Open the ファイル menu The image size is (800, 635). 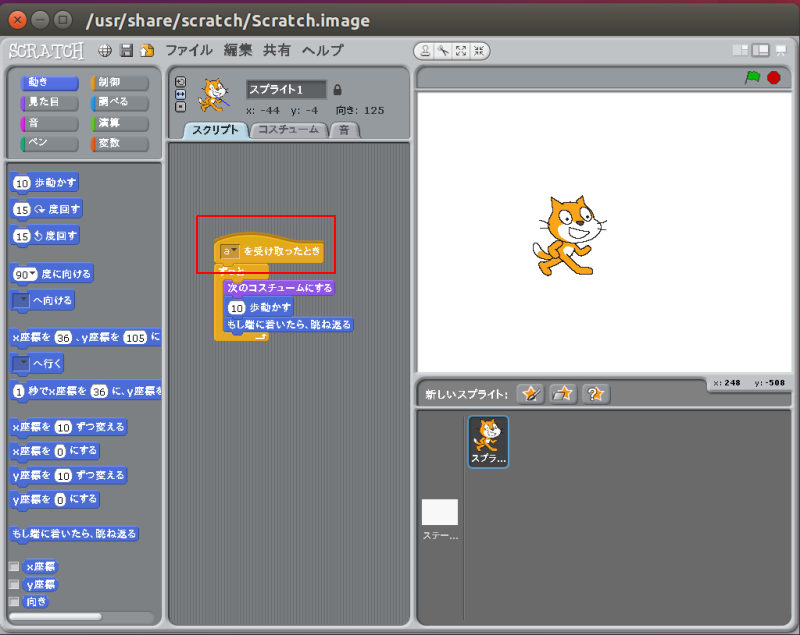[189, 50]
